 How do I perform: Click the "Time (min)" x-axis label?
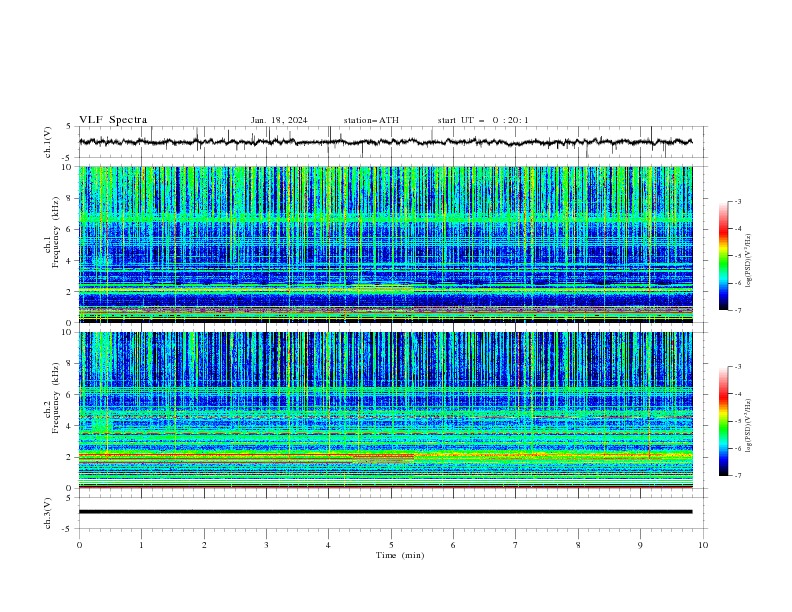tap(400, 555)
